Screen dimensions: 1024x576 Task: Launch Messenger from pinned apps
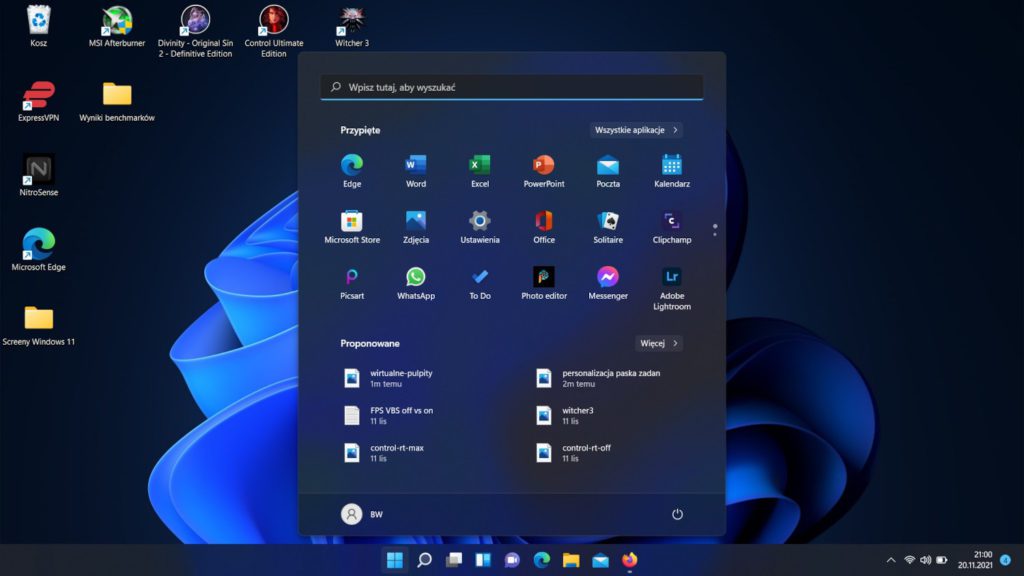pos(608,278)
